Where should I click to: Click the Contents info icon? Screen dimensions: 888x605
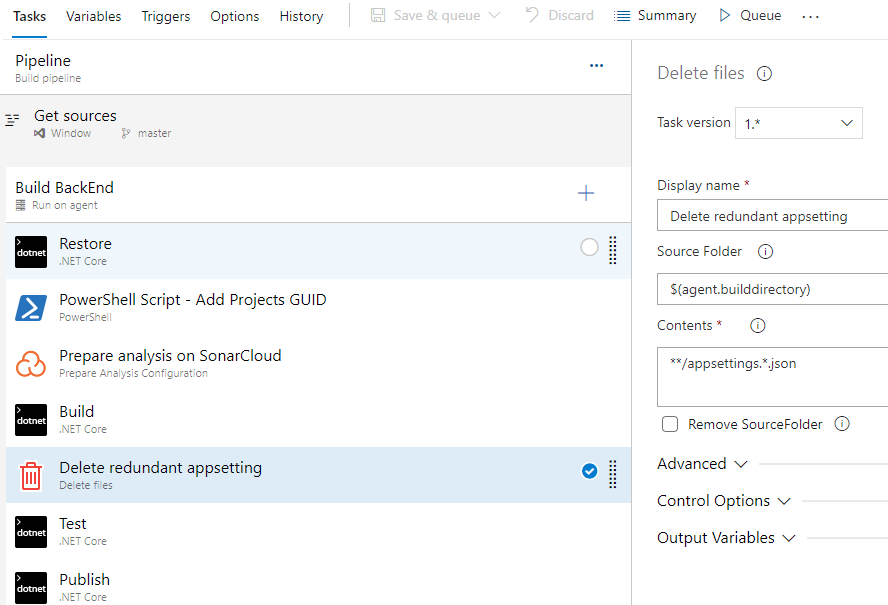click(757, 326)
